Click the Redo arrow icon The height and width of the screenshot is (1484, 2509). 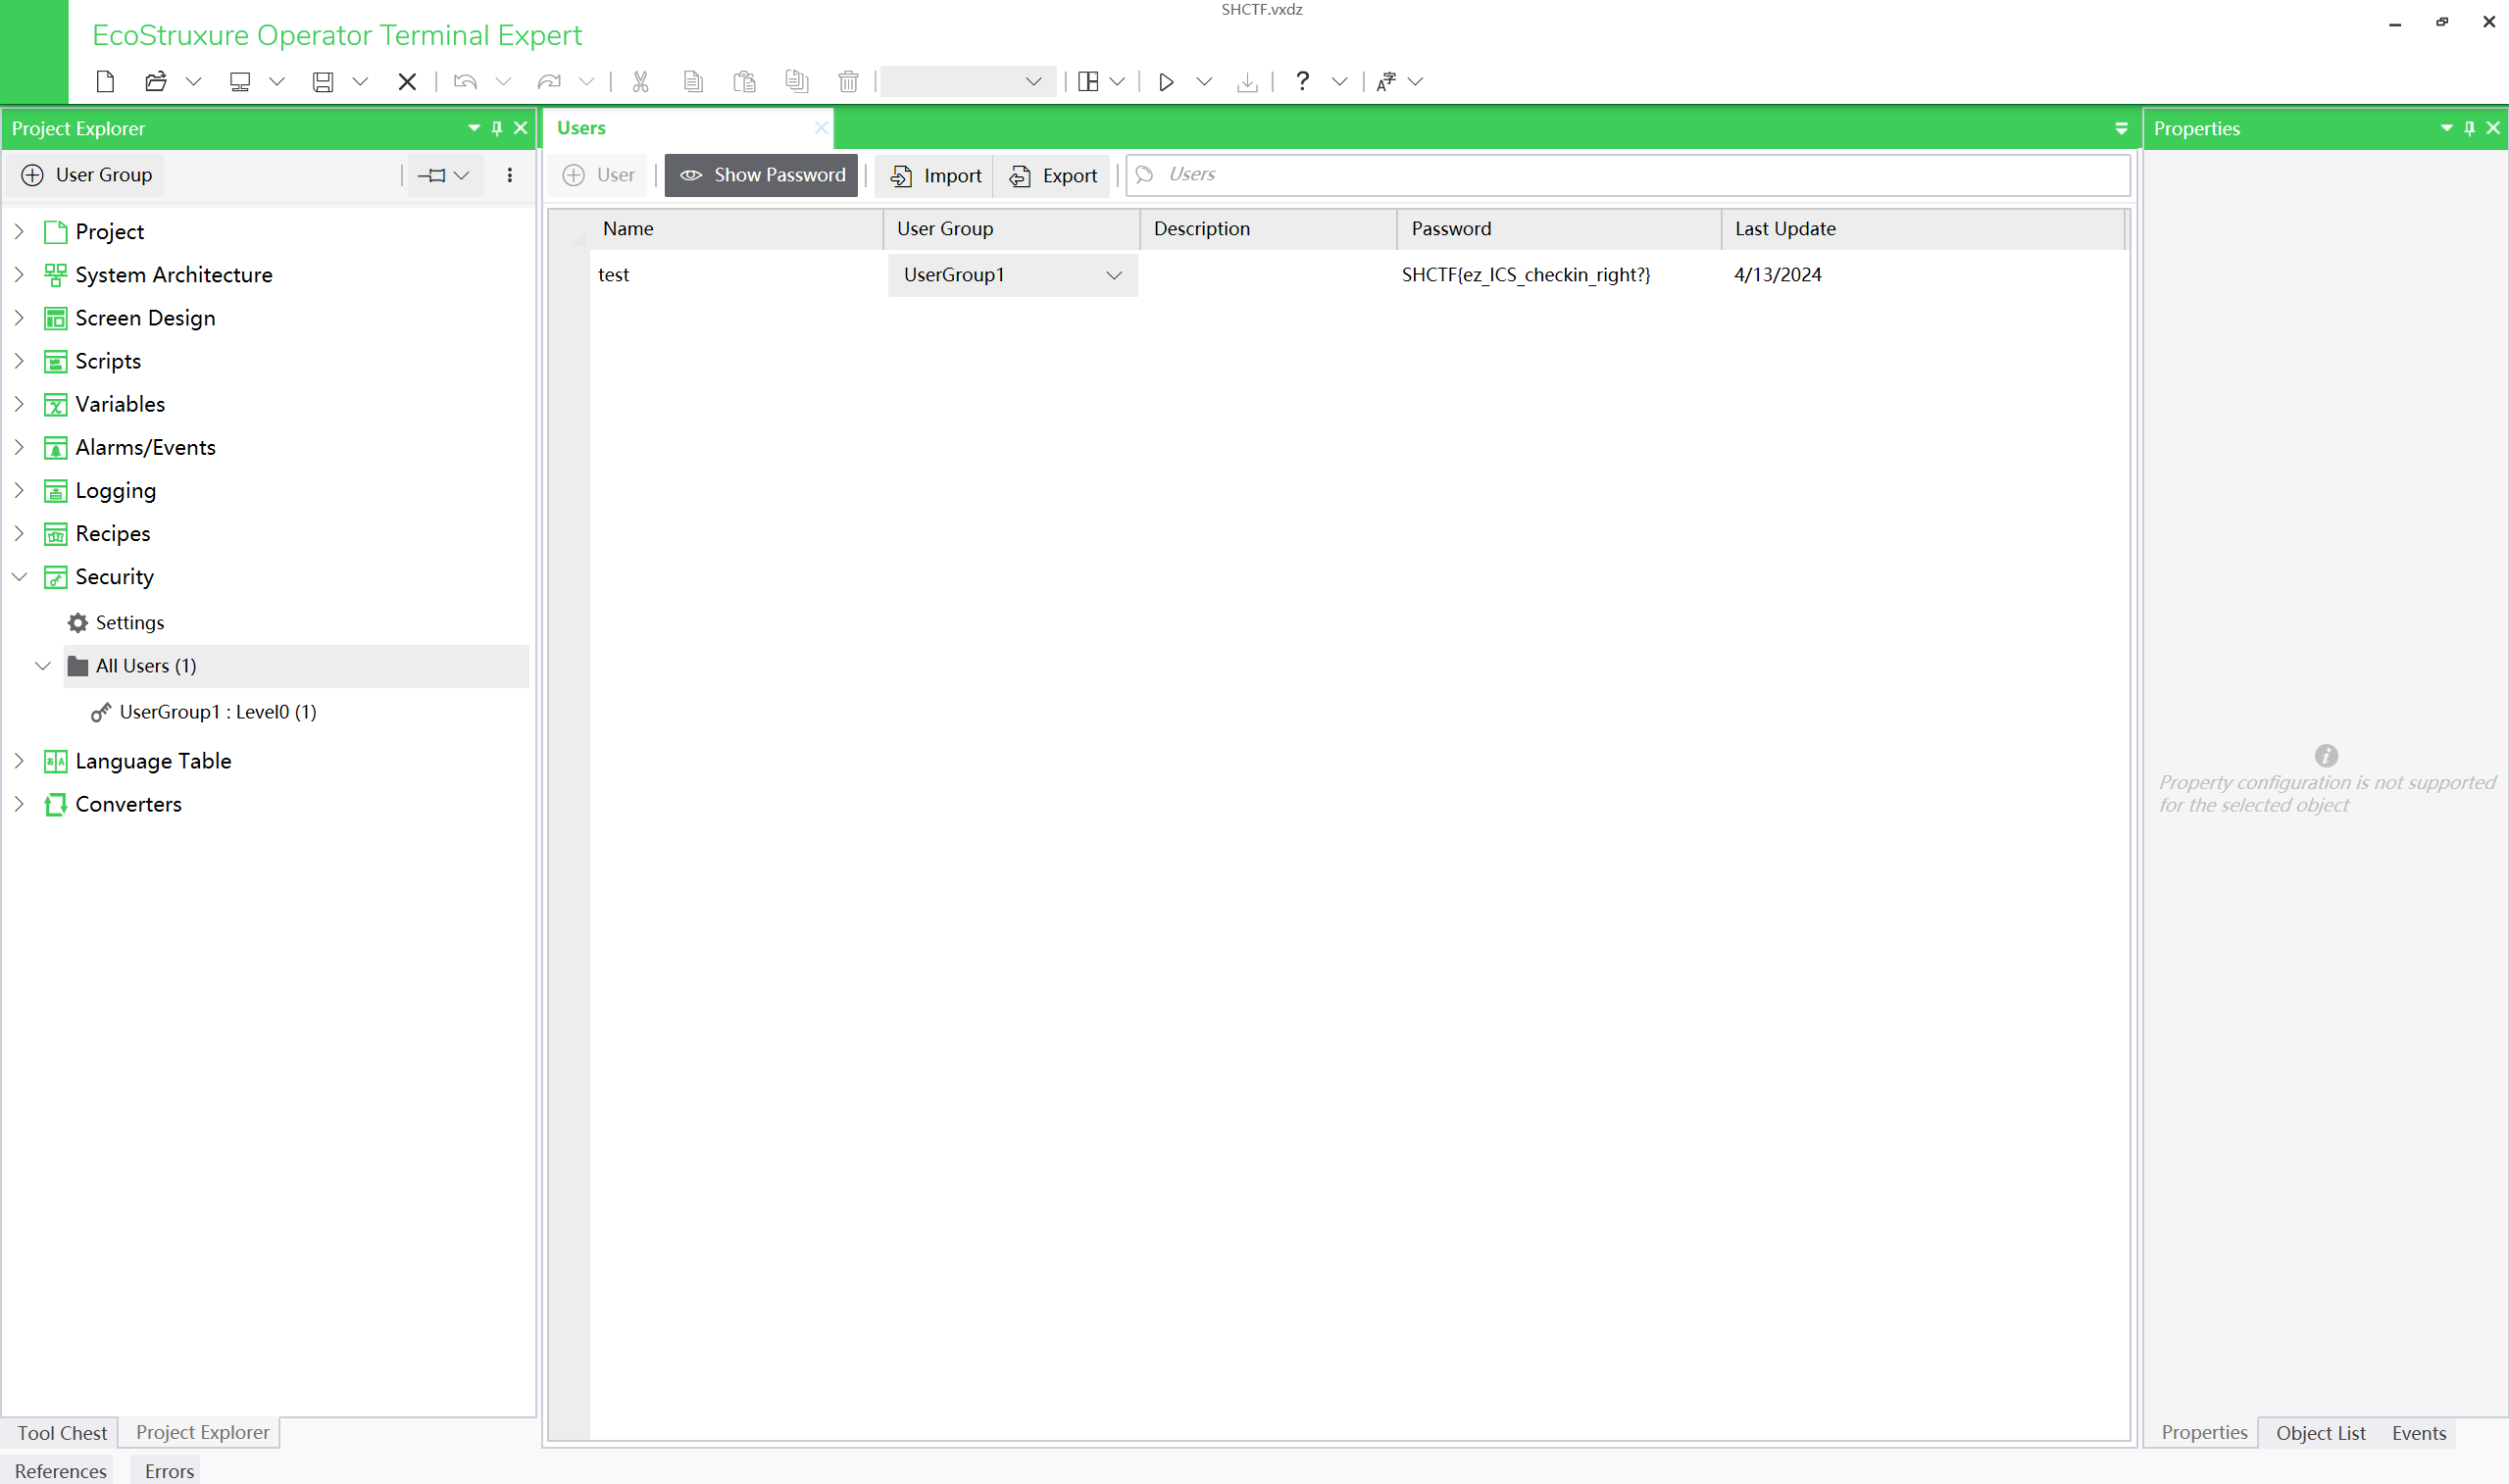tap(549, 81)
